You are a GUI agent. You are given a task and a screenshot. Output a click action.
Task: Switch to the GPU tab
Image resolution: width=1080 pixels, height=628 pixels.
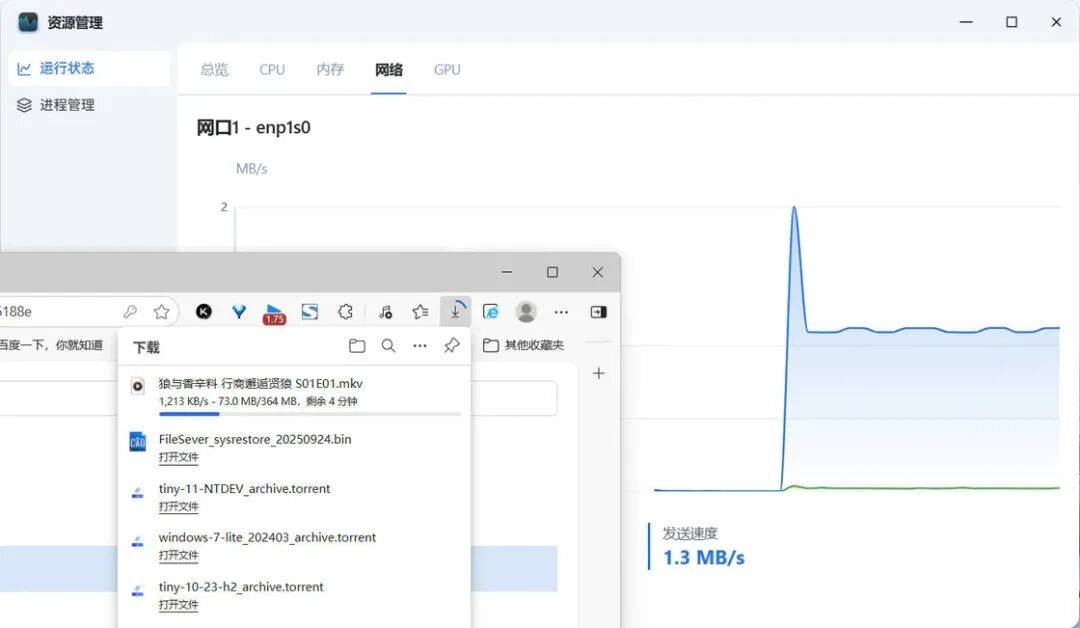447,70
